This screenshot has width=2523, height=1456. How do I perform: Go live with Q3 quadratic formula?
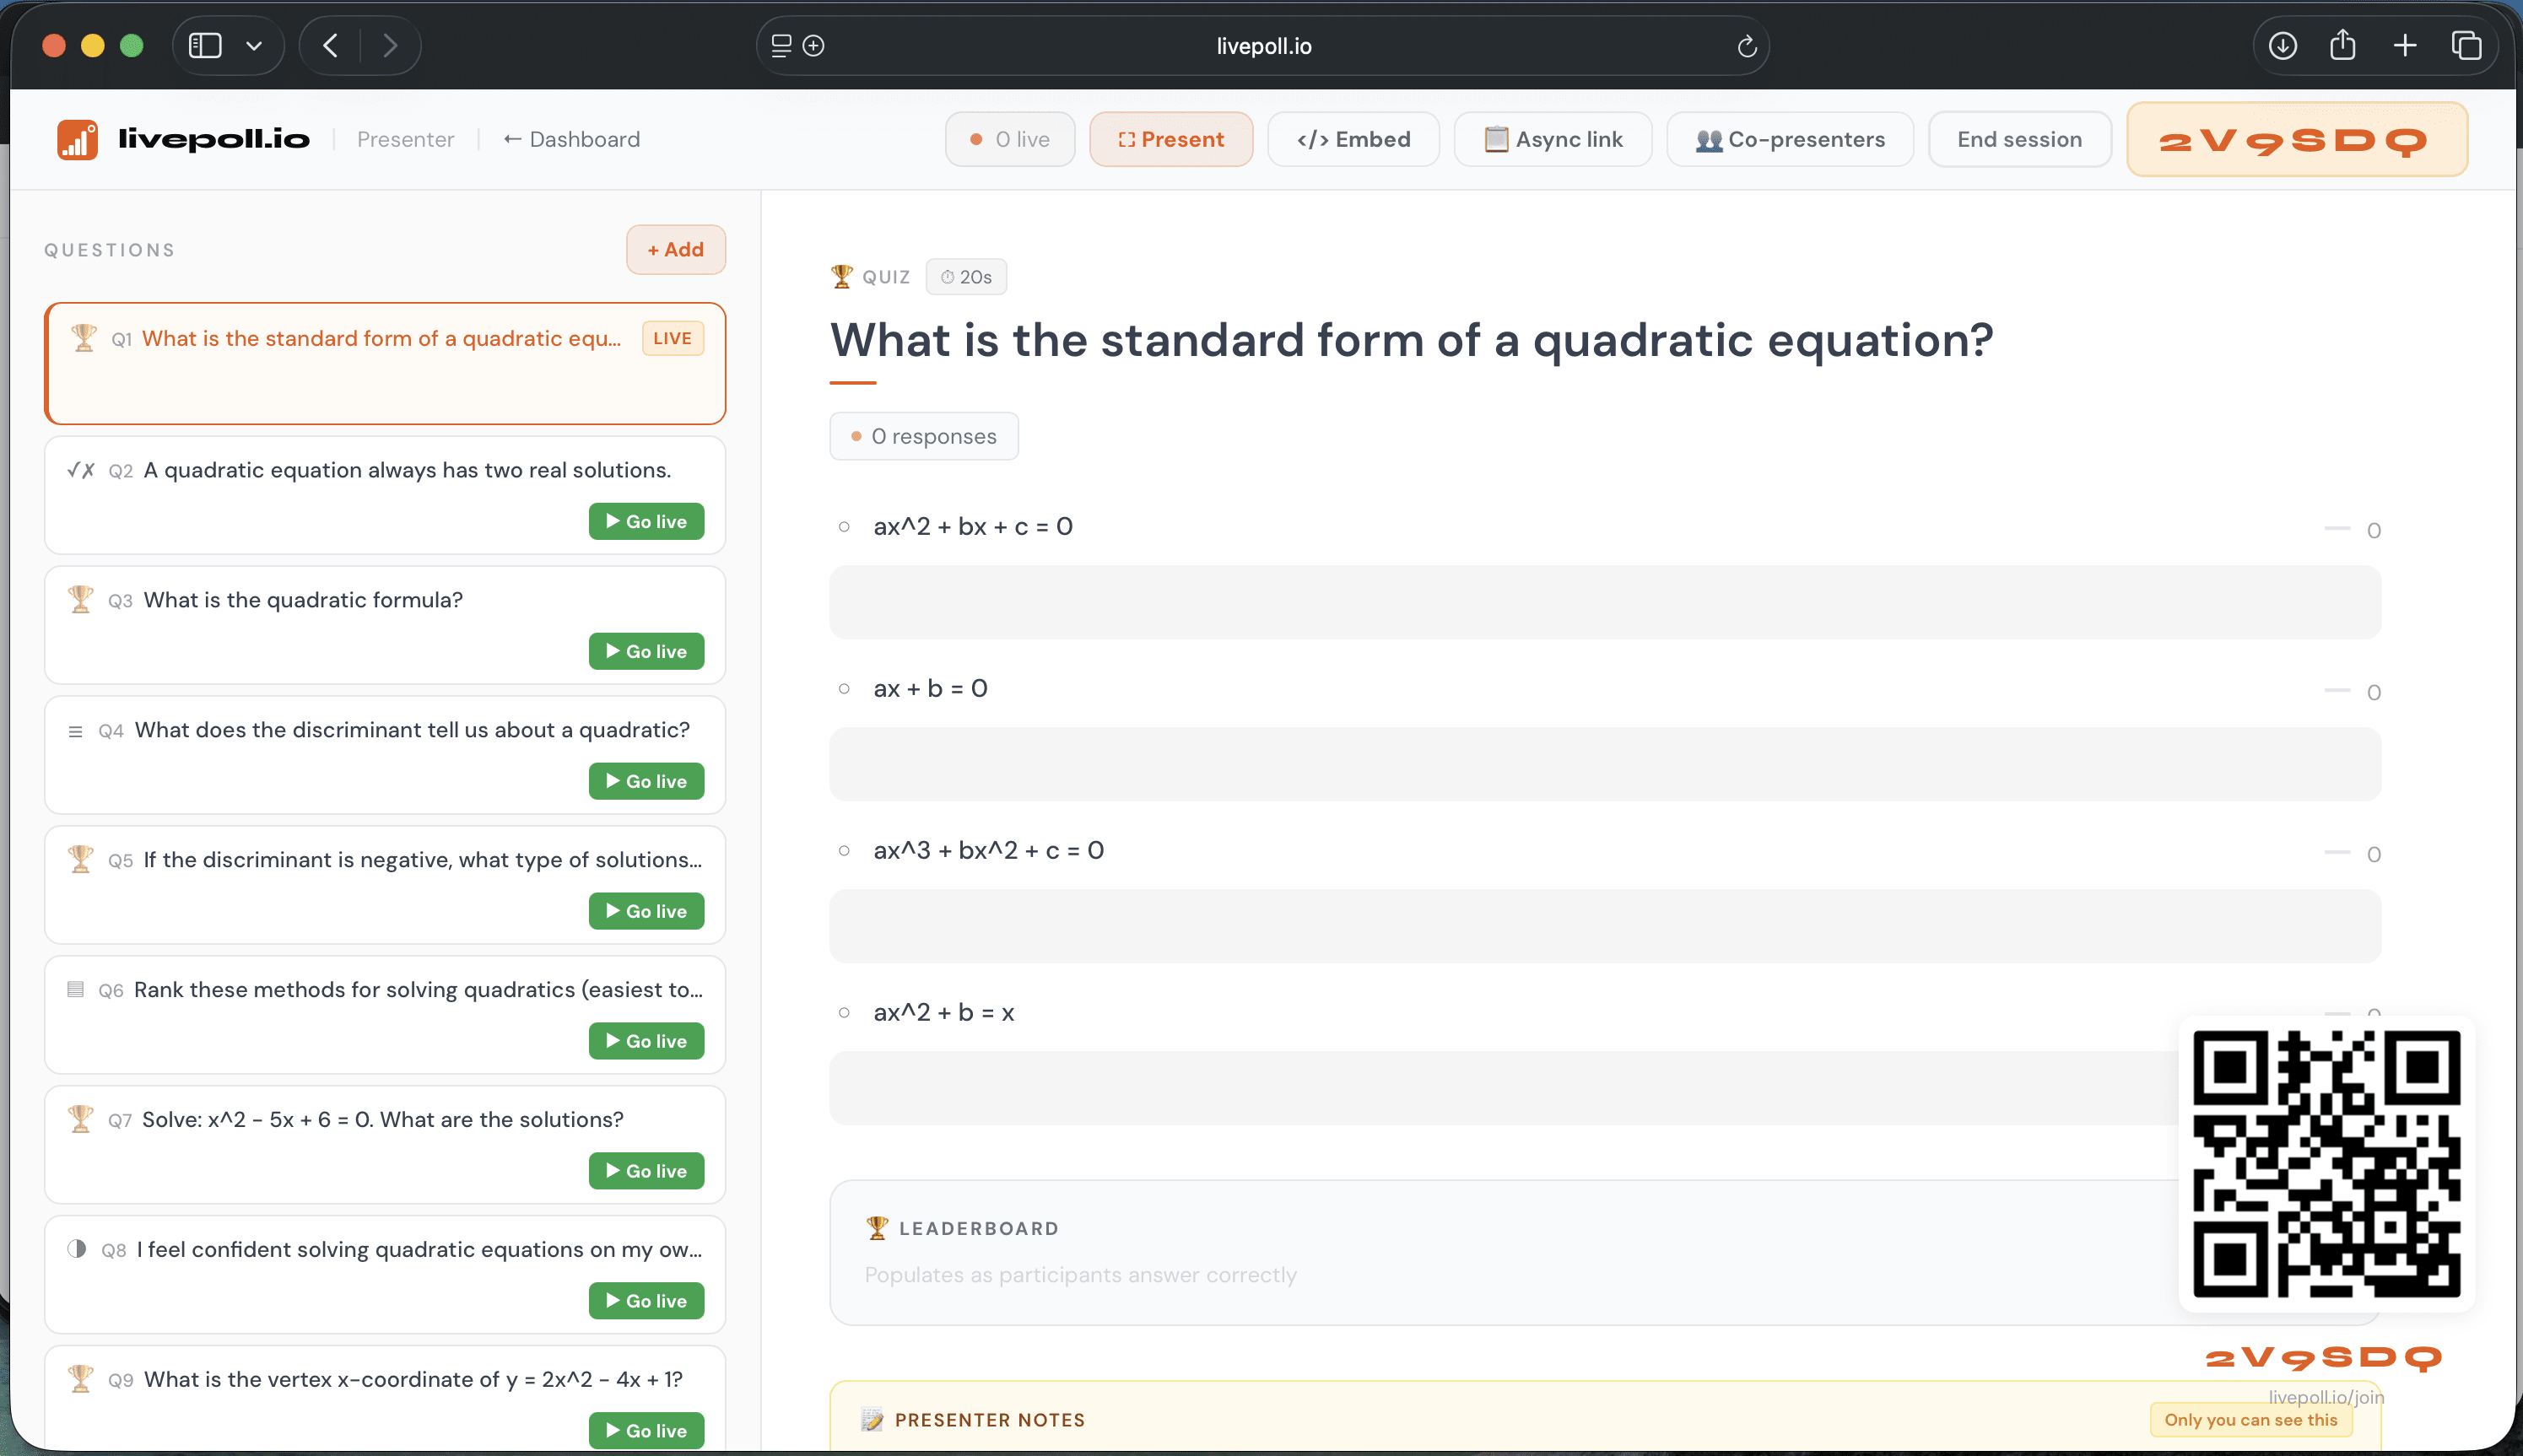pyautogui.click(x=646, y=651)
